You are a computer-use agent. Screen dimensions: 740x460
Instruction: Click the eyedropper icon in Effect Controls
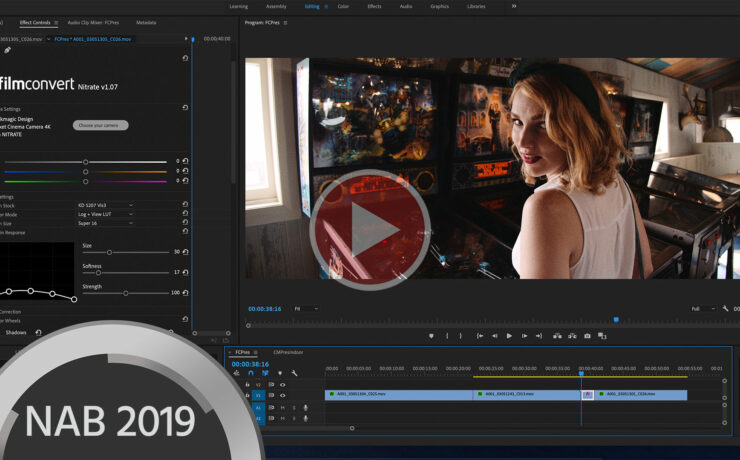tap(8, 50)
